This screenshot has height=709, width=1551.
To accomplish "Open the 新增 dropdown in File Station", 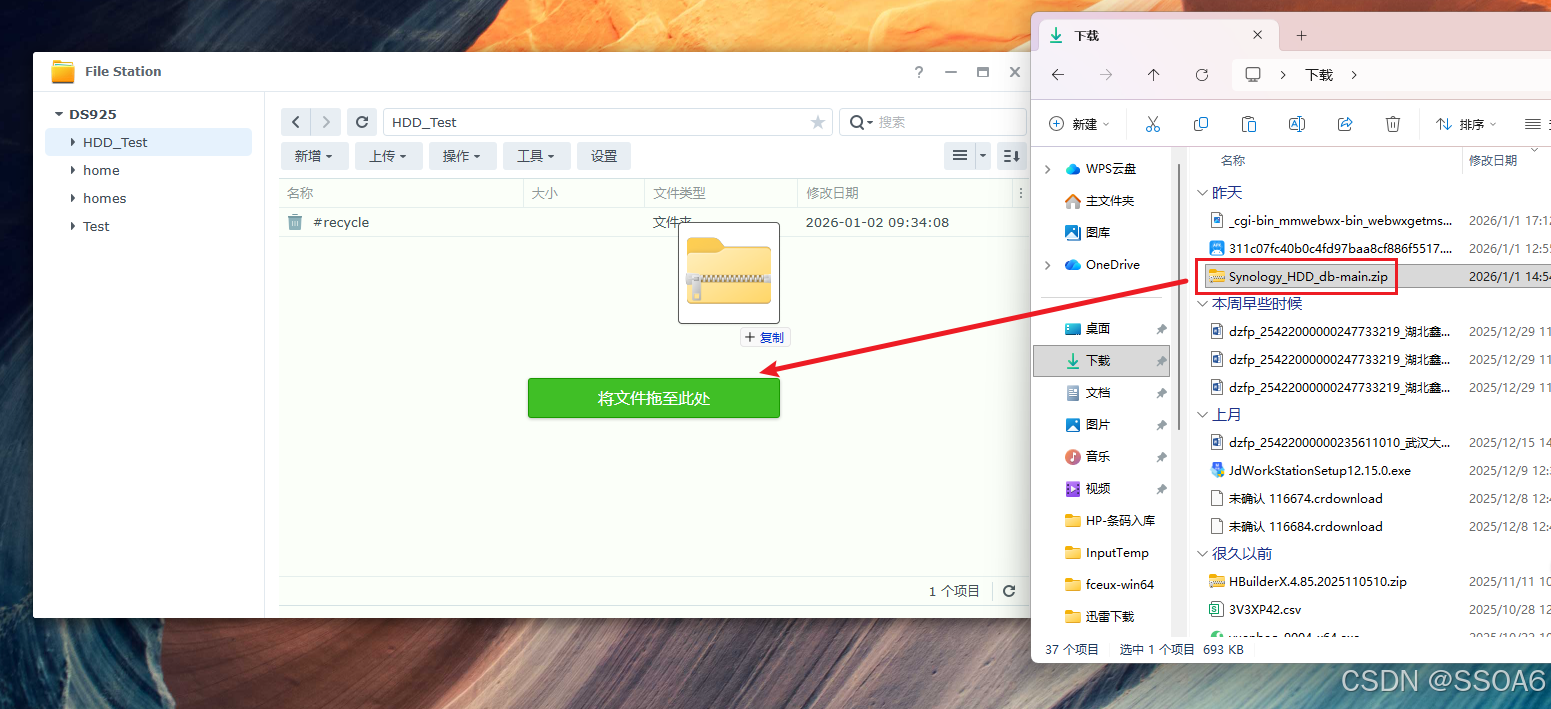I will coord(314,156).
